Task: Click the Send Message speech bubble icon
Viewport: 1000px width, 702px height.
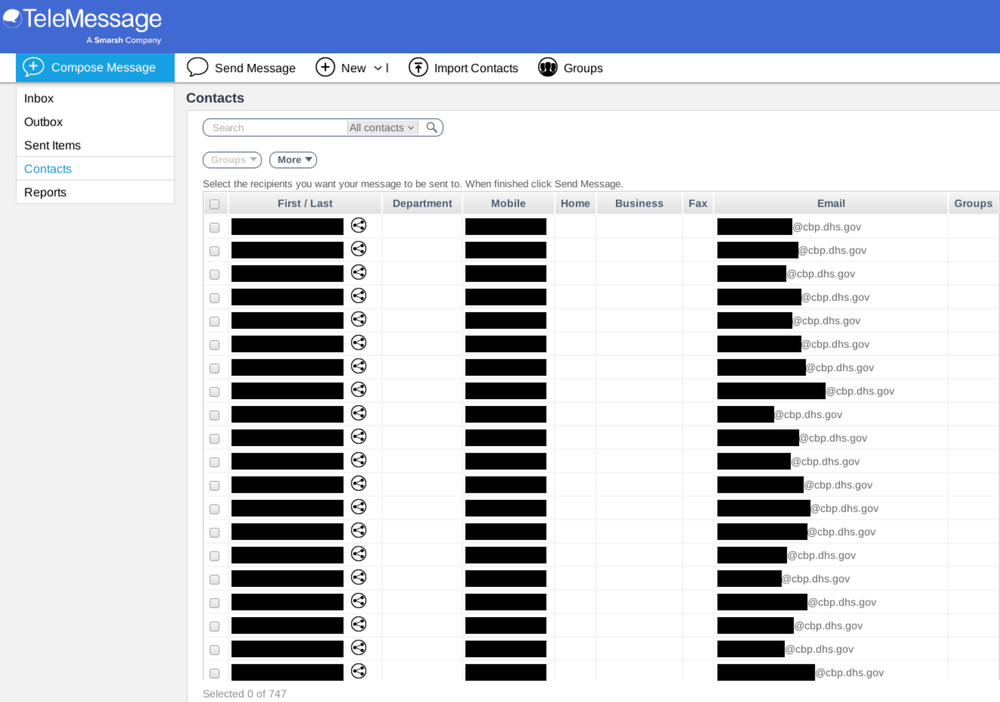Action: pyautogui.click(x=197, y=67)
